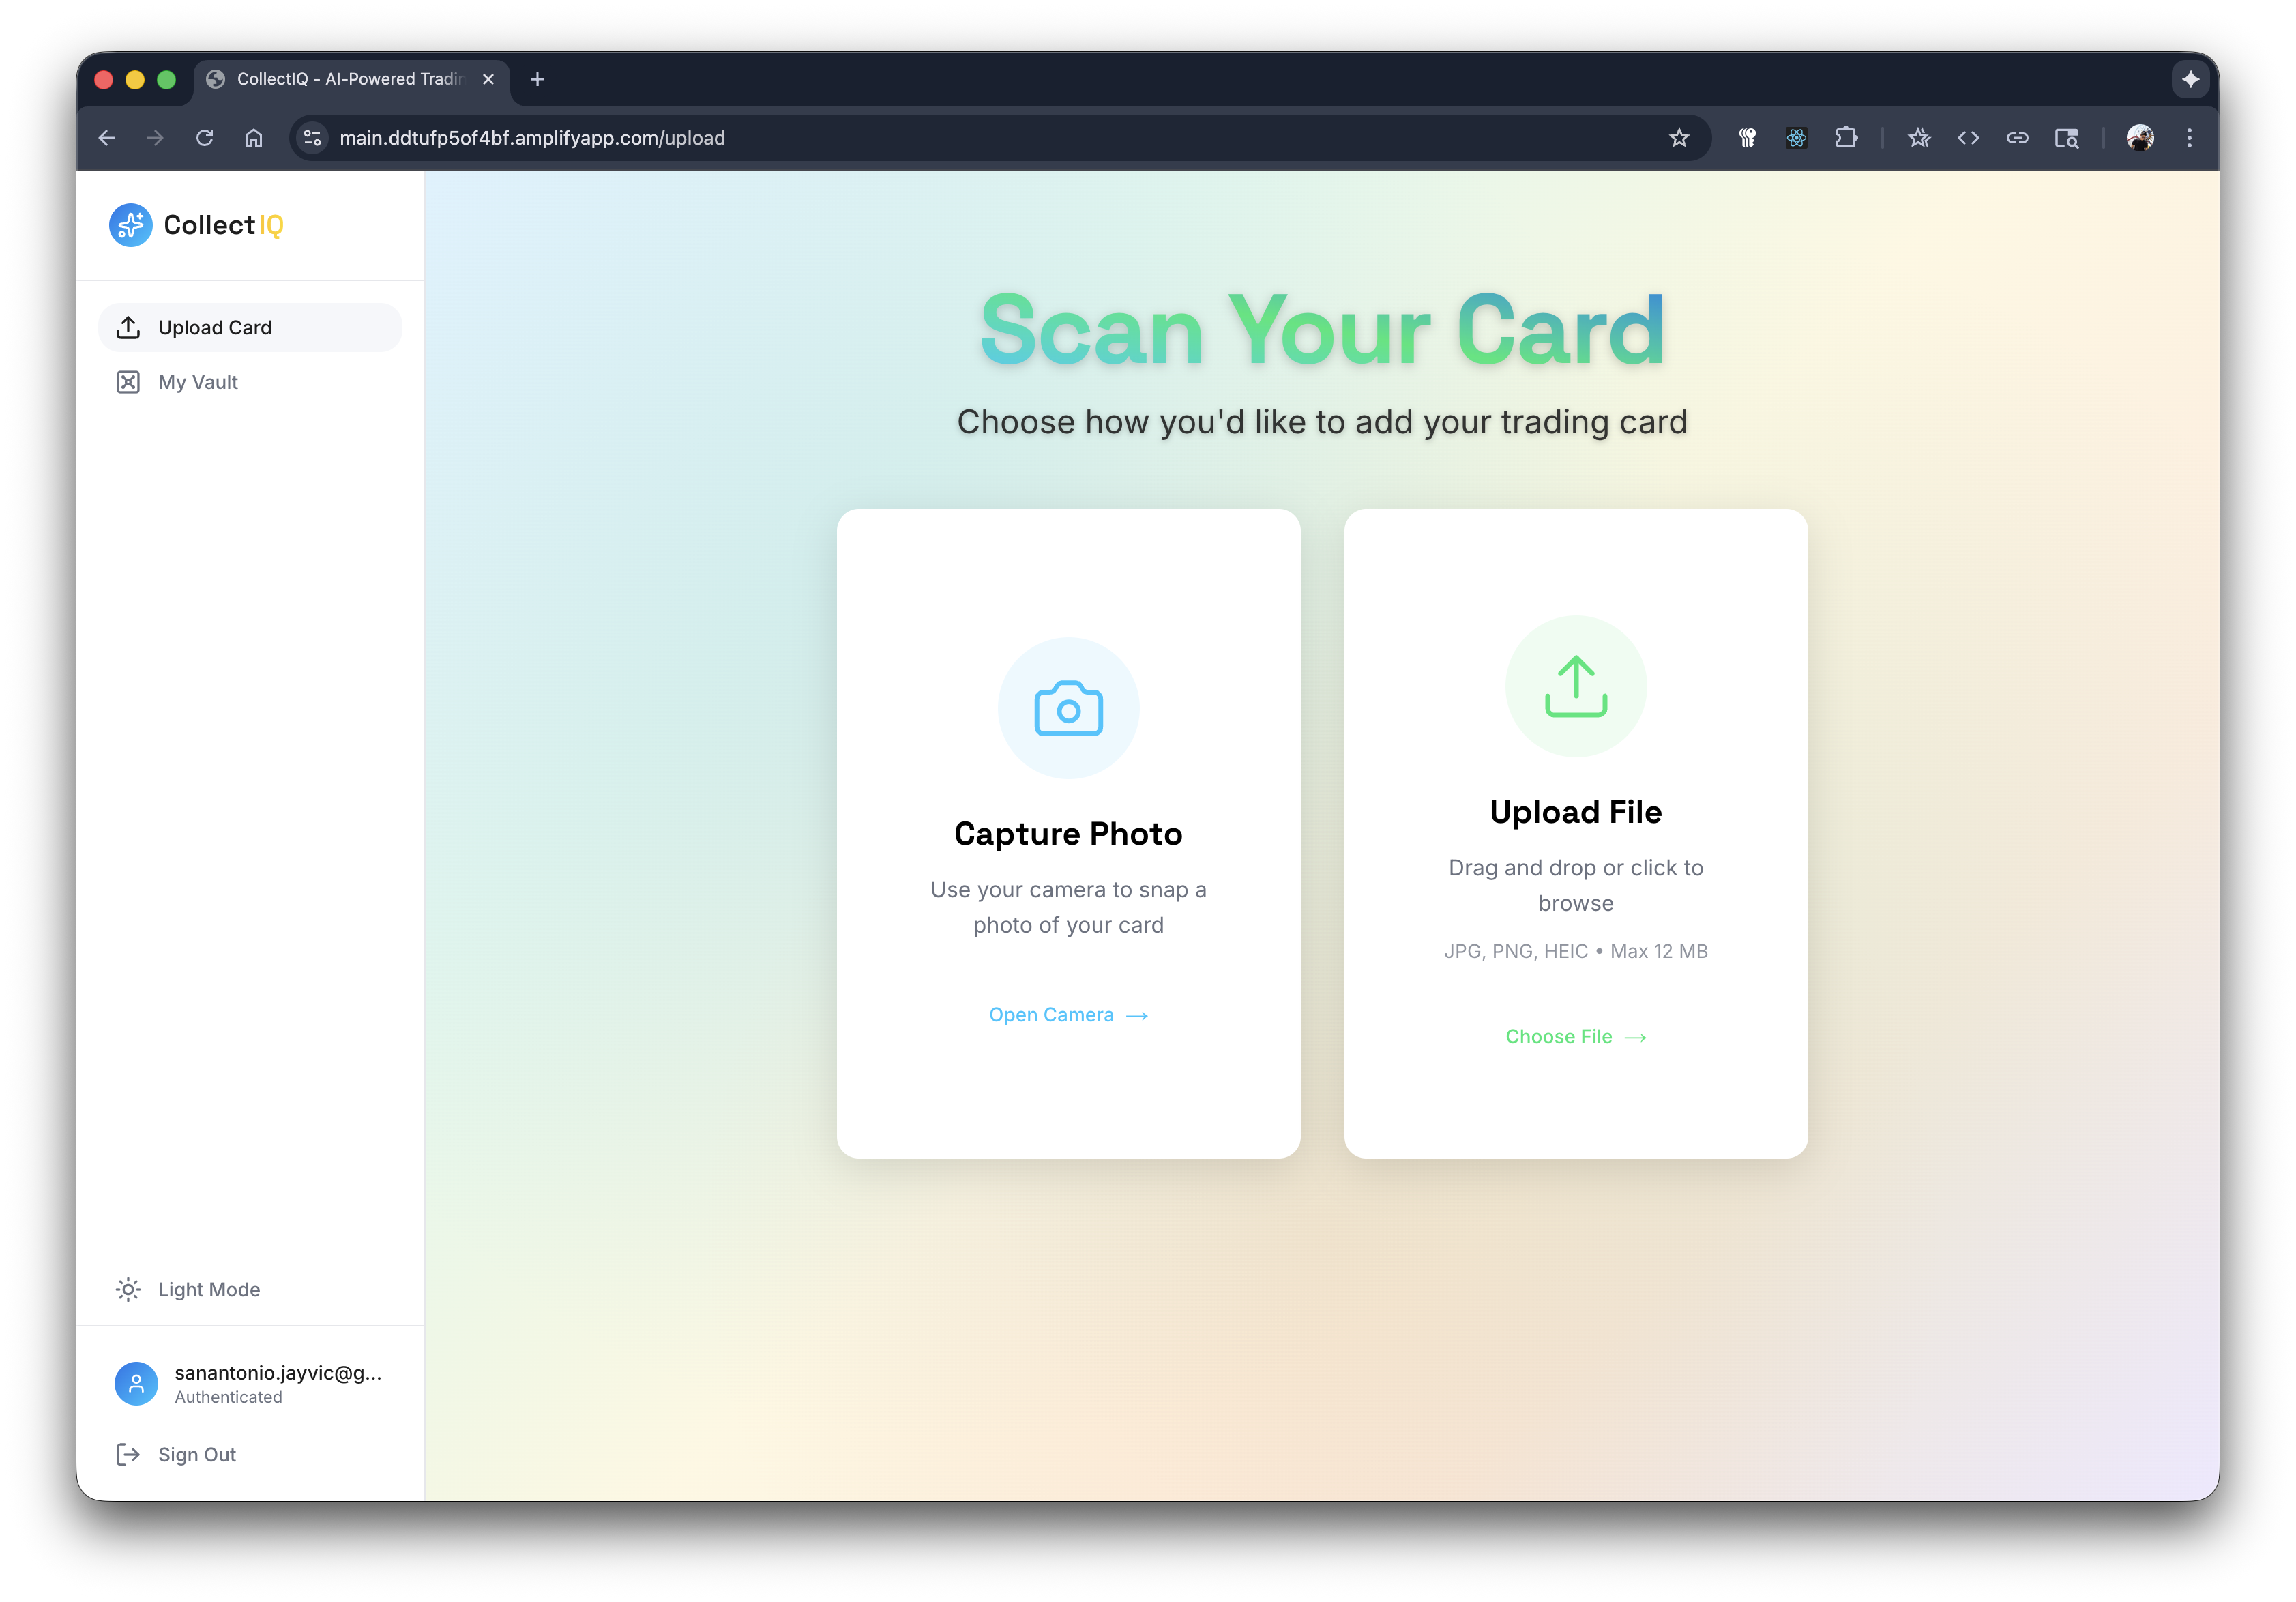Image resolution: width=2296 pixels, height=1602 pixels.
Task: Click the user avatar icon in sidebar
Action: coord(136,1383)
